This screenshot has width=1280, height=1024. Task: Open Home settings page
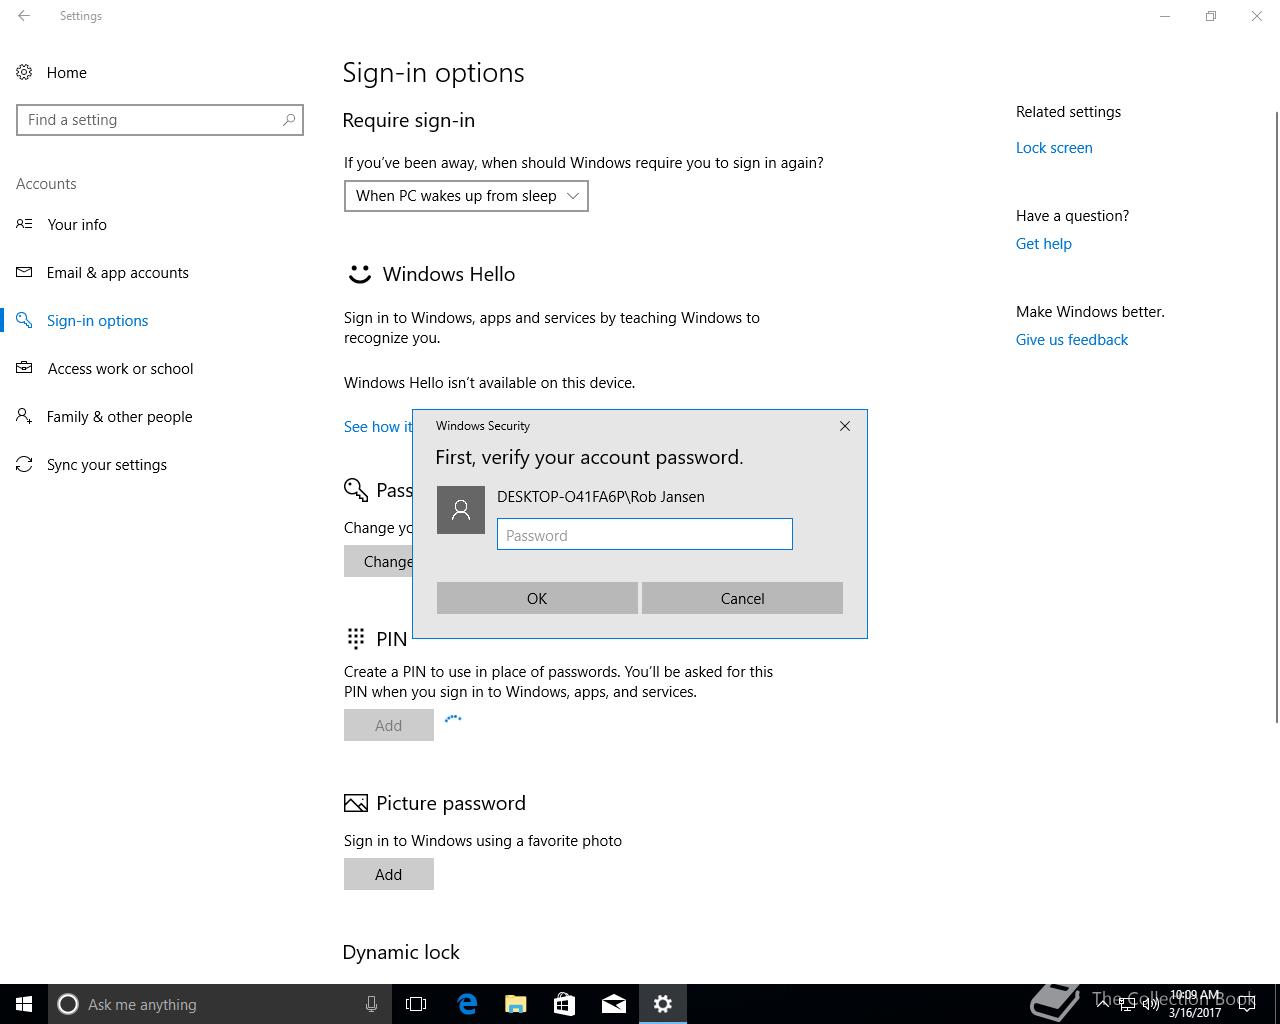point(66,72)
